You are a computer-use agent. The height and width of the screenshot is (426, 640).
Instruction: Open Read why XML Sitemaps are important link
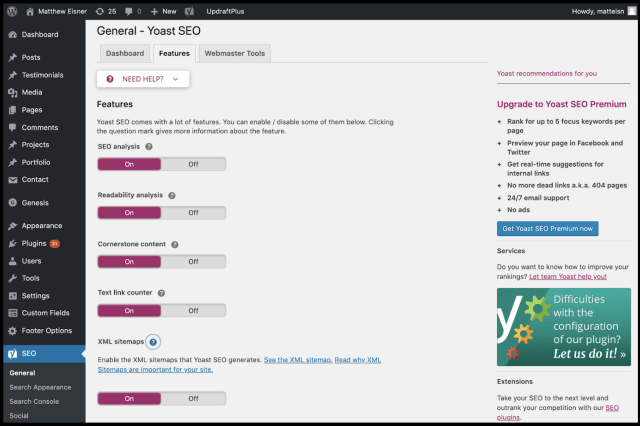(x=239, y=365)
